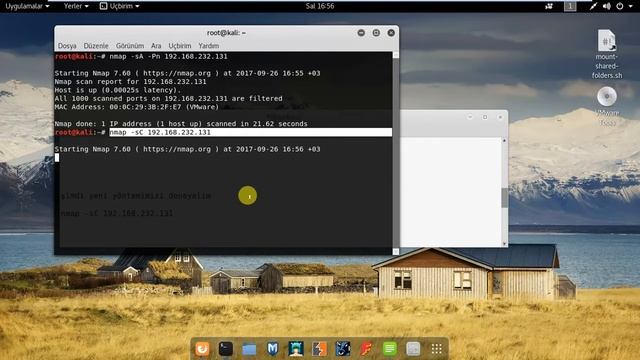640x360 pixels.
Task: Click 'Nmap done: 1 IP address' line
Action: pos(181,124)
